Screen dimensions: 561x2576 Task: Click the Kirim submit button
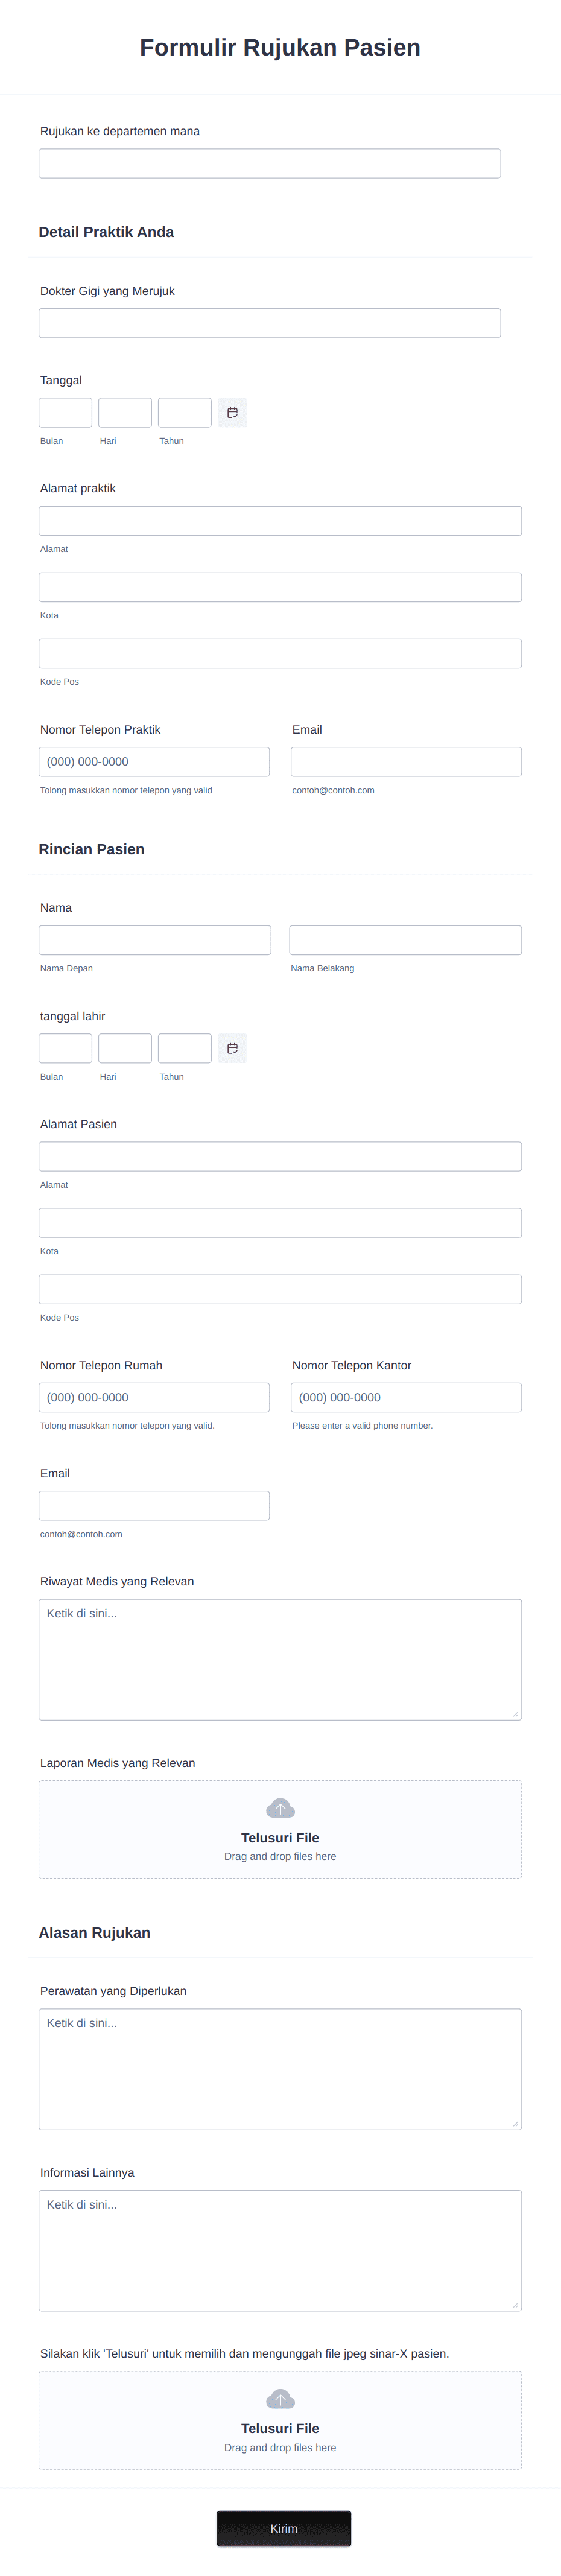point(284,2528)
